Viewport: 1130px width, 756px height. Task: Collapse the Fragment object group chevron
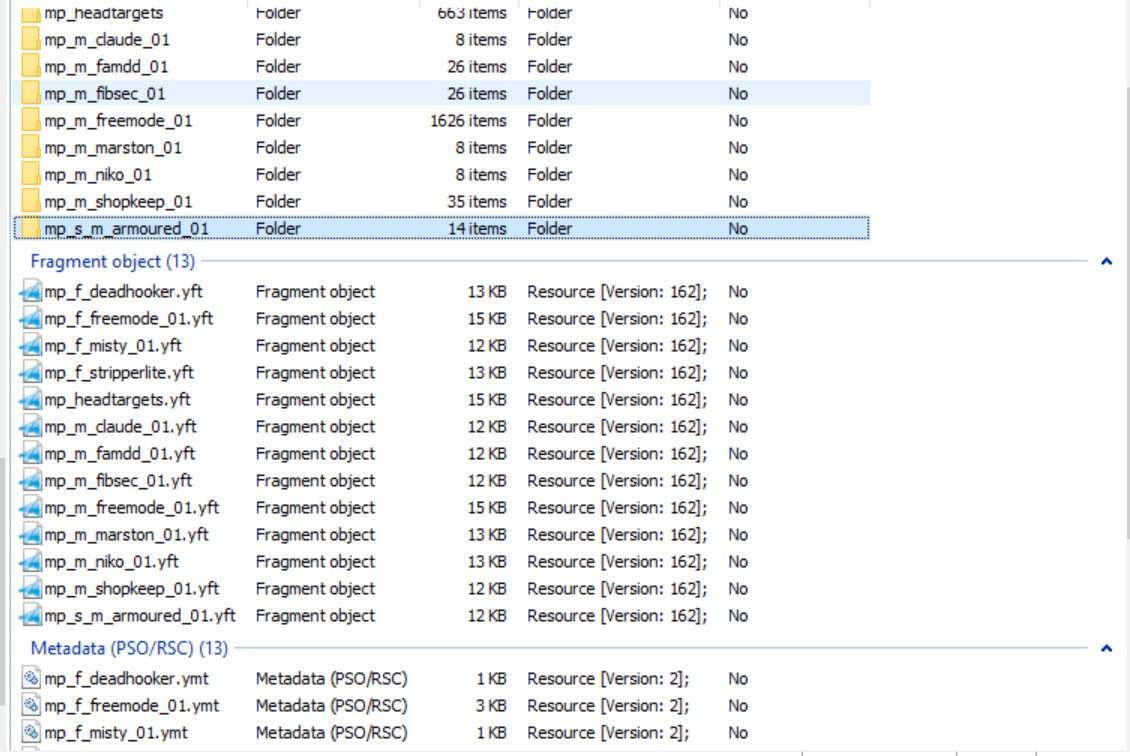(1106, 262)
